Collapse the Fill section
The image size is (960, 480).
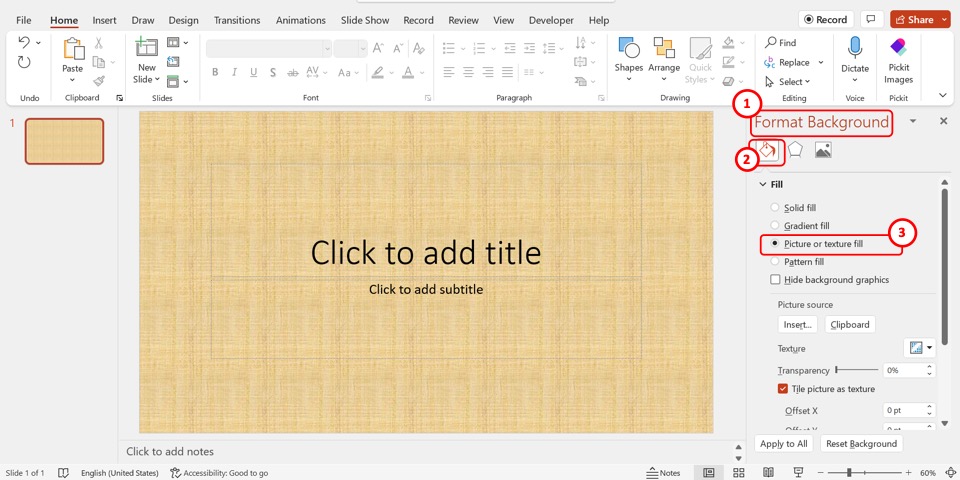(763, 184)
